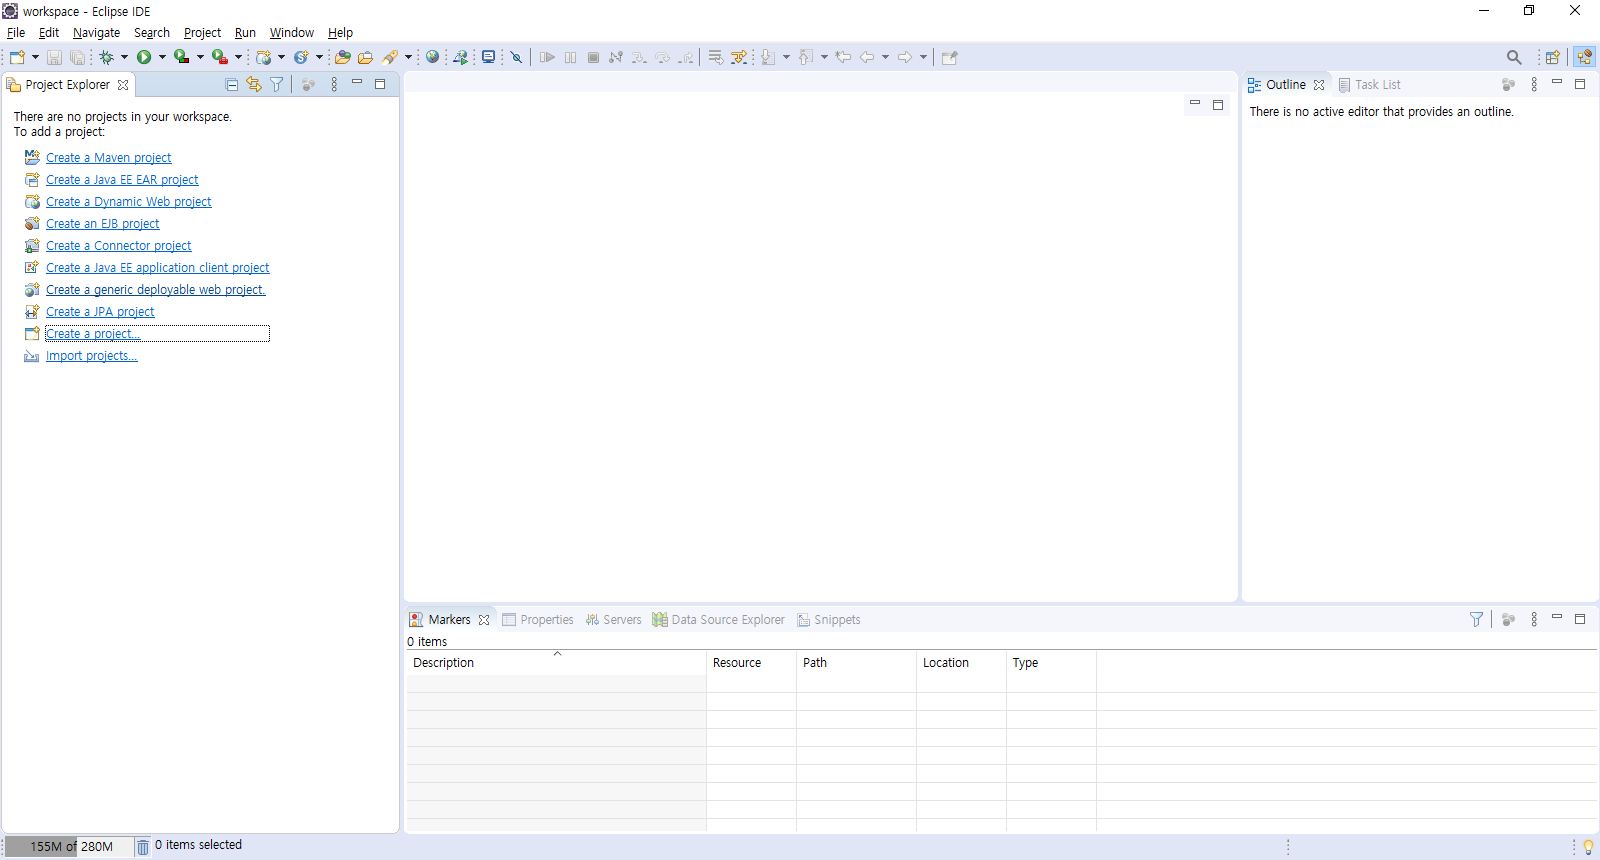
Task: Open a Terminal with the monitor icon
Action: pyautogui.click(x=488, y=57)
